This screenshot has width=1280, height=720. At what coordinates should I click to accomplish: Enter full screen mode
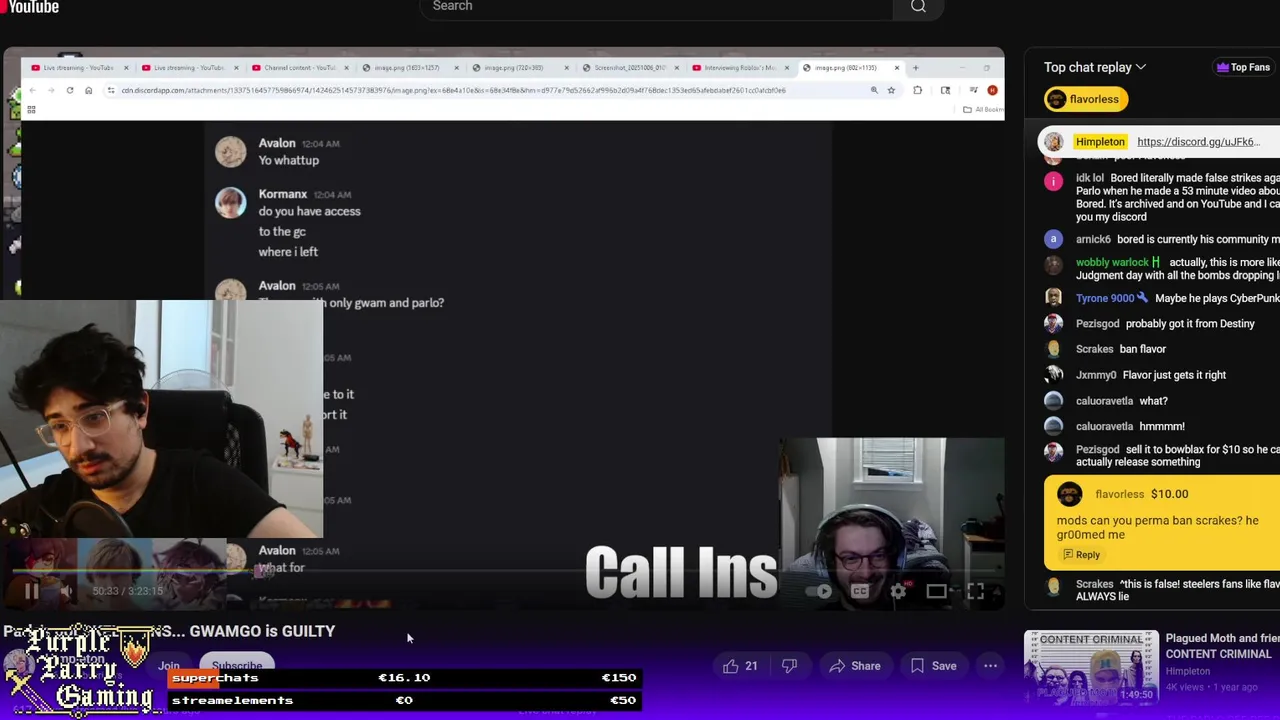(975, 591)
